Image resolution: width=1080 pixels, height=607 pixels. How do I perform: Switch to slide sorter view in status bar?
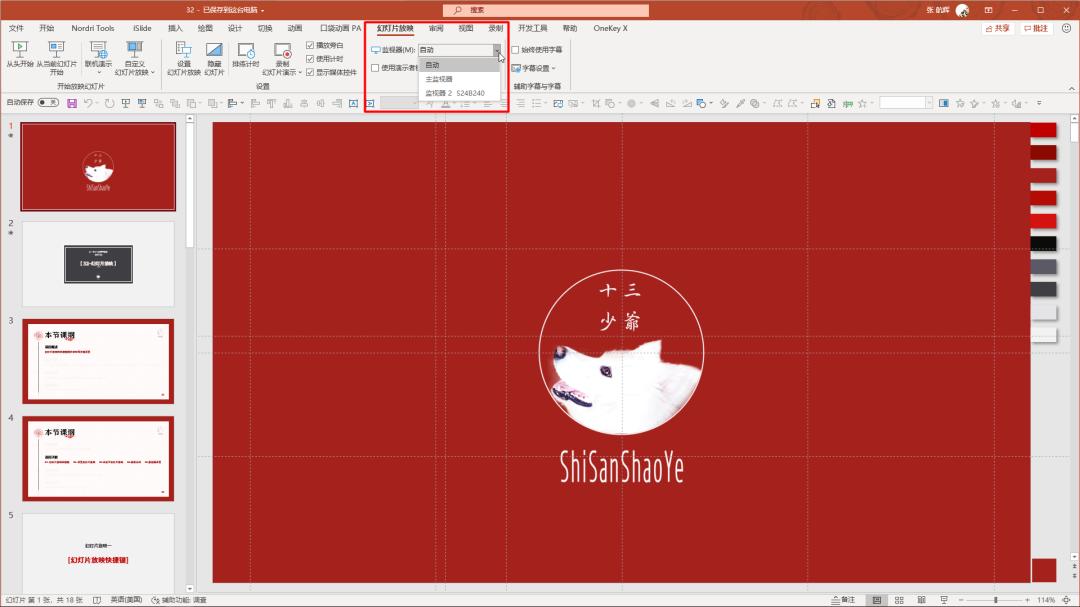click(x=898, y=600)
